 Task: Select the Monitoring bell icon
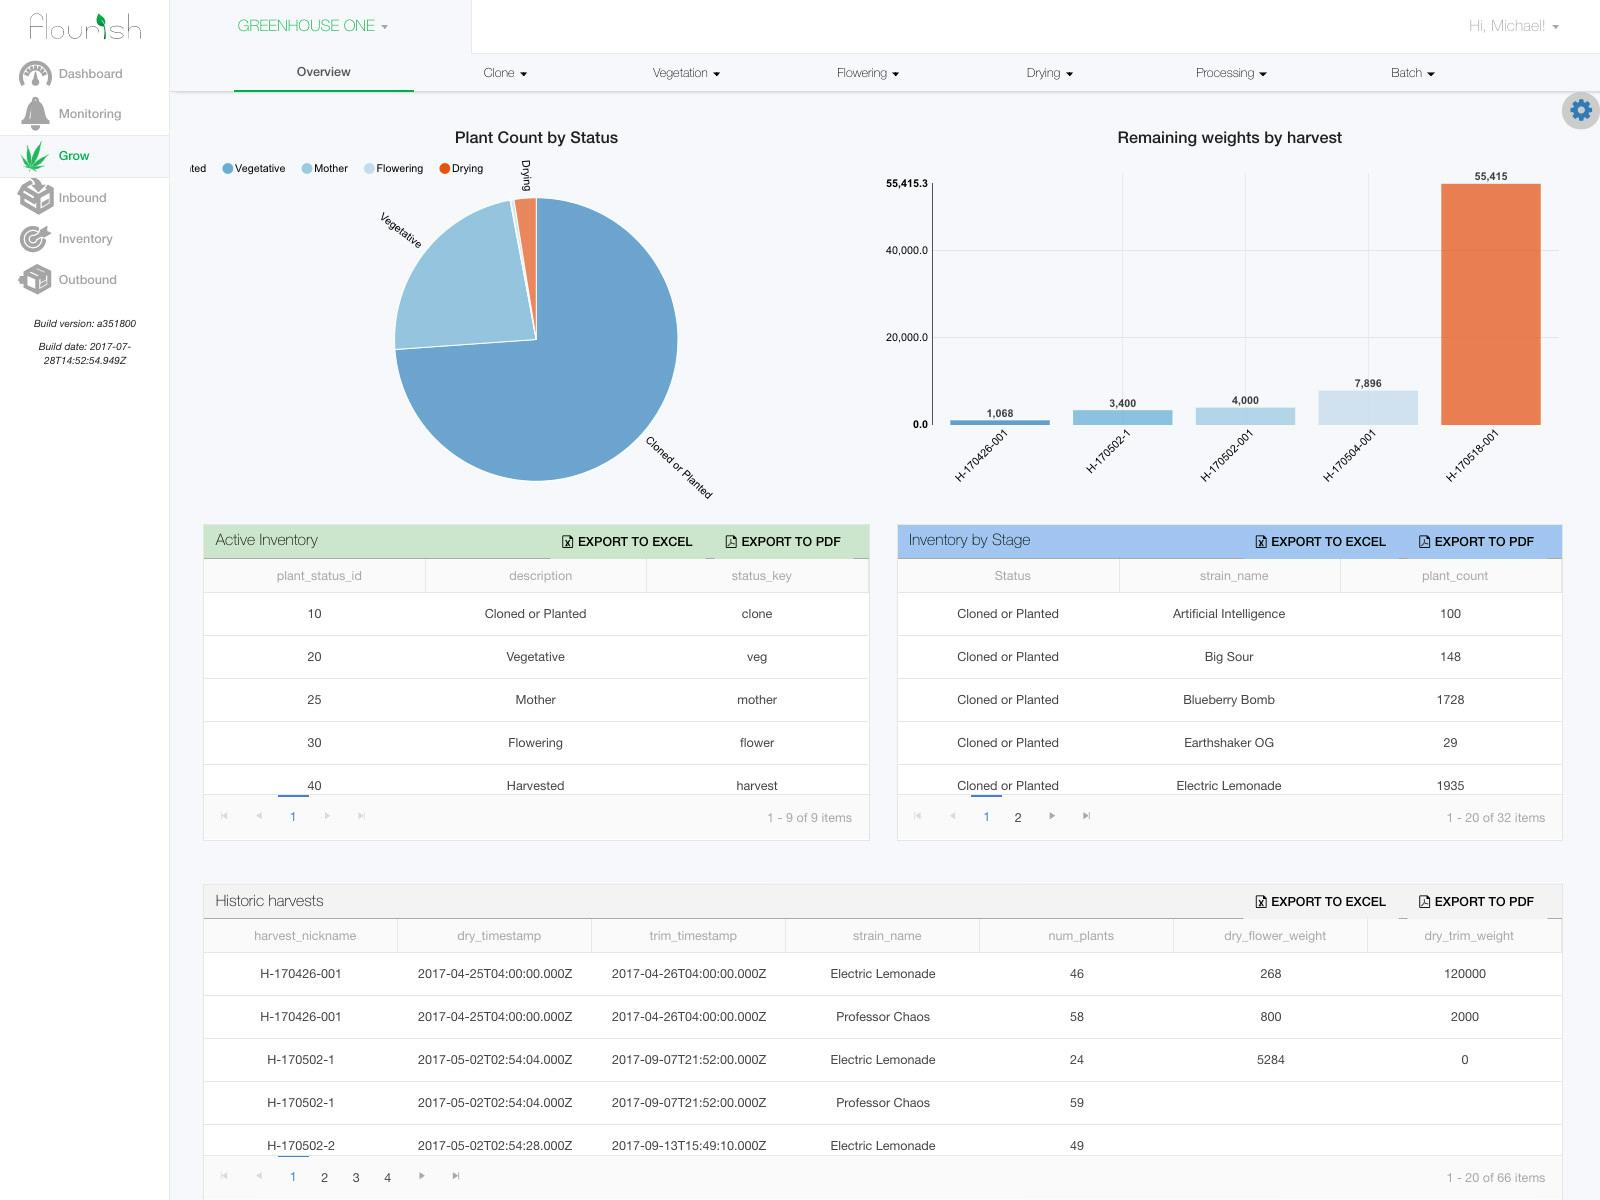pos(35,113)
